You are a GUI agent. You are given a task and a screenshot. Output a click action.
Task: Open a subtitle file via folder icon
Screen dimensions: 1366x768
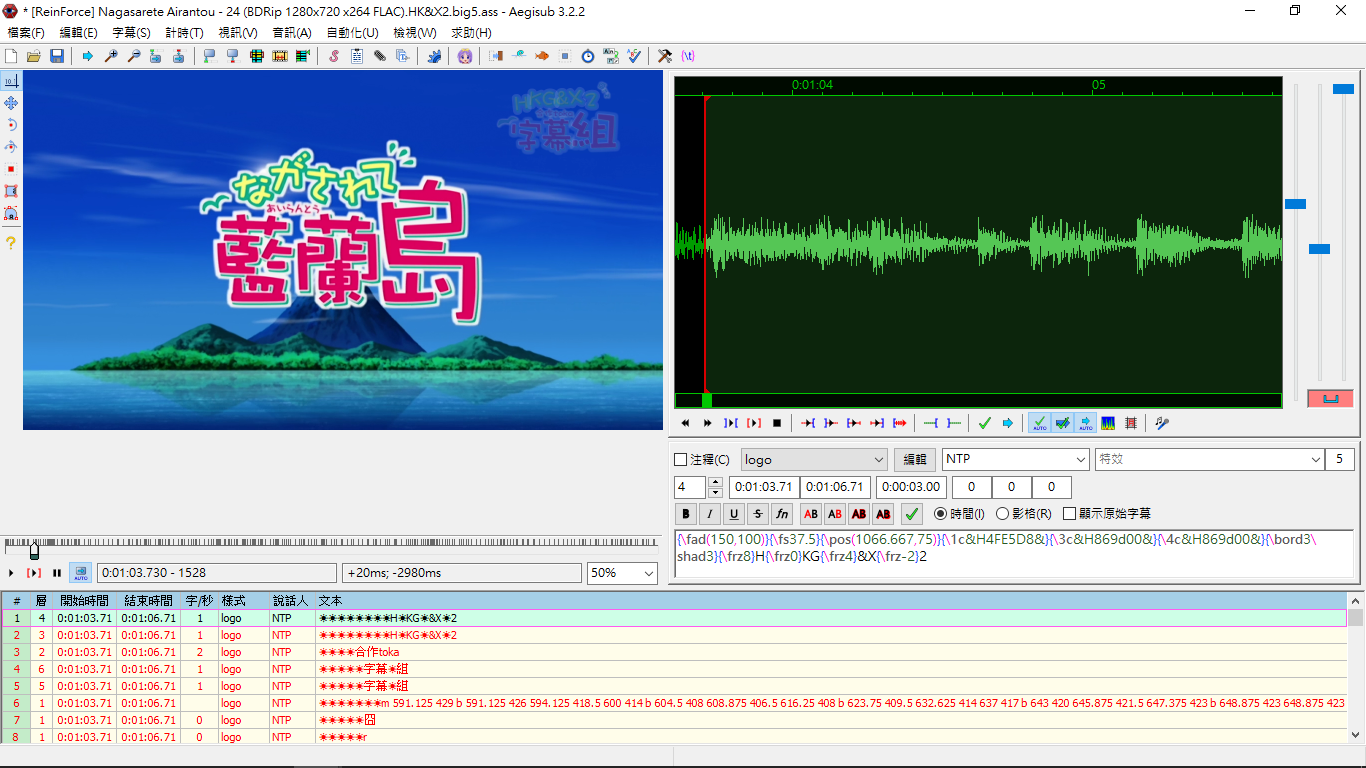[x=34, y=56]
